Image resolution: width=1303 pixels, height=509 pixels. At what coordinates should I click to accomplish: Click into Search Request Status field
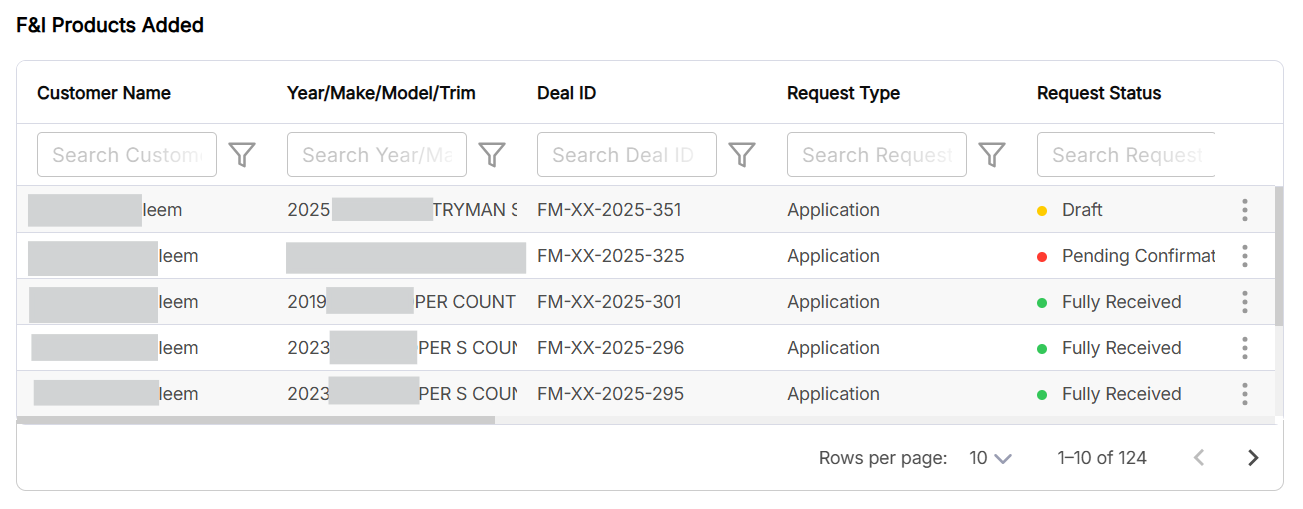tap(1126, 155)
